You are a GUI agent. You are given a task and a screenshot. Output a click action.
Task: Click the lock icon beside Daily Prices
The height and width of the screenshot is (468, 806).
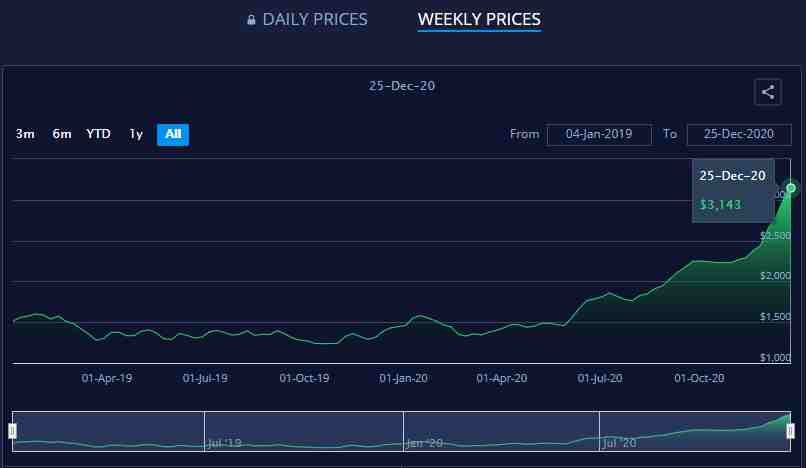coord(251,20)
